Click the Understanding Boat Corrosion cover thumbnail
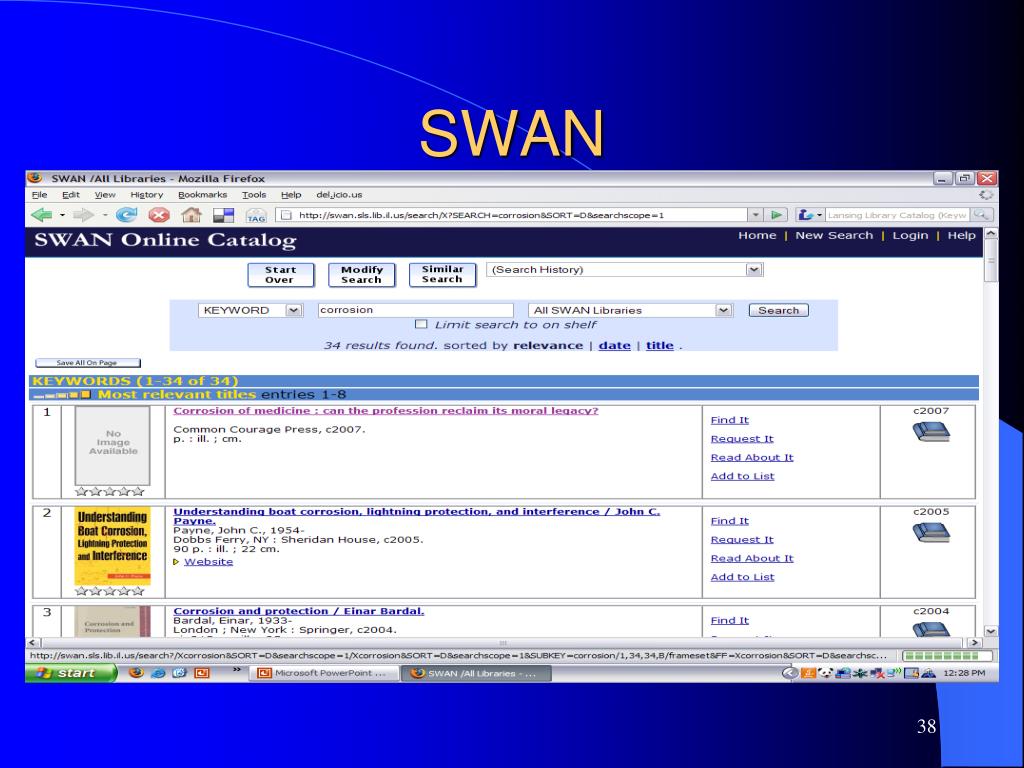Image resolution: width=1024 pixels, height=768 pixels. [x=112, y=546]
